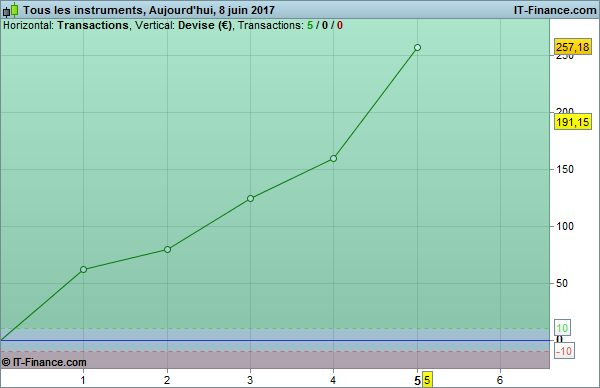Click the '2' tick on horizontal axis
This screenshot has height=388, width=600.
pos(167,380)
